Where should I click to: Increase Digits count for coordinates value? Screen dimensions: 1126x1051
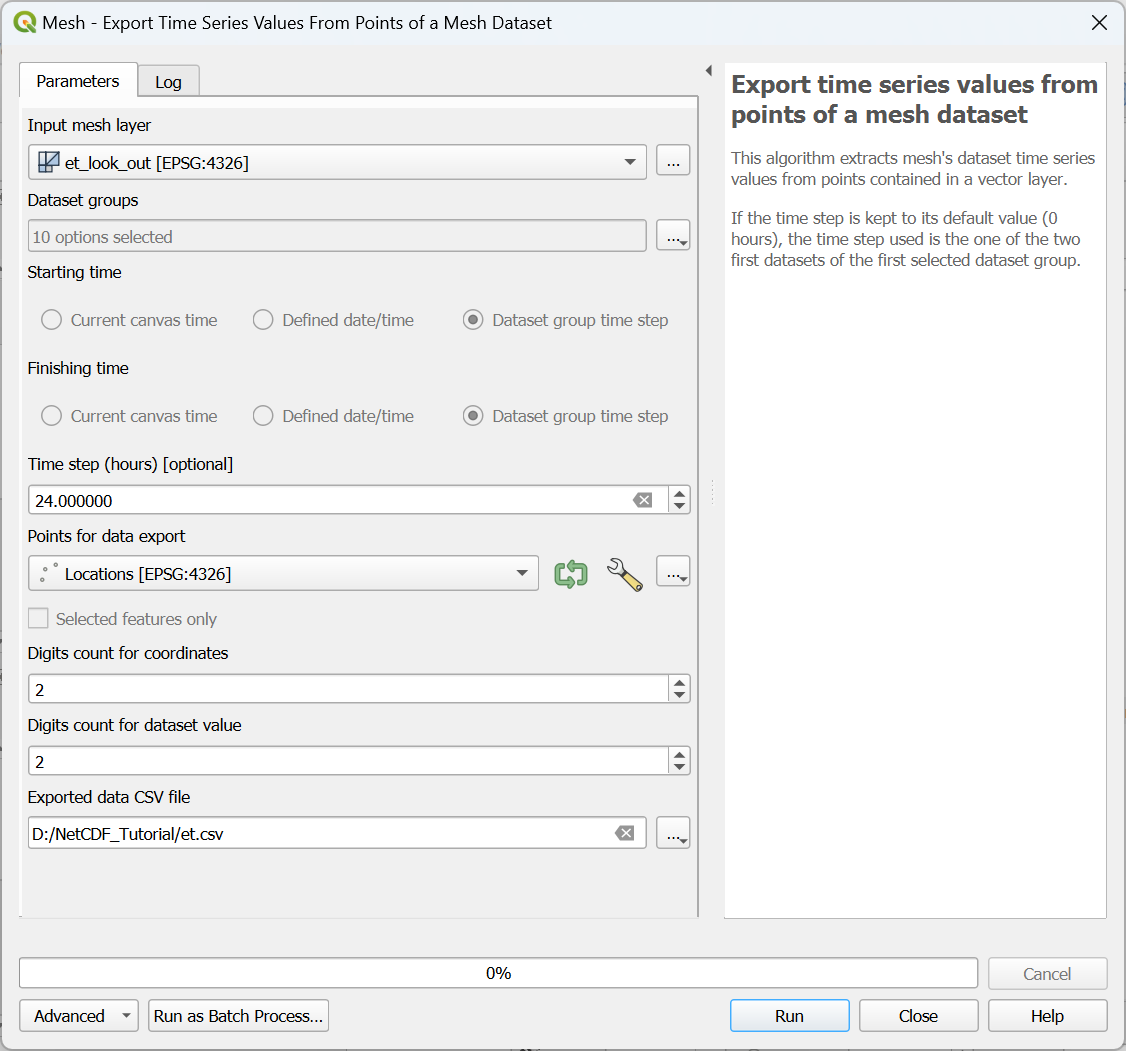(679, 683)
